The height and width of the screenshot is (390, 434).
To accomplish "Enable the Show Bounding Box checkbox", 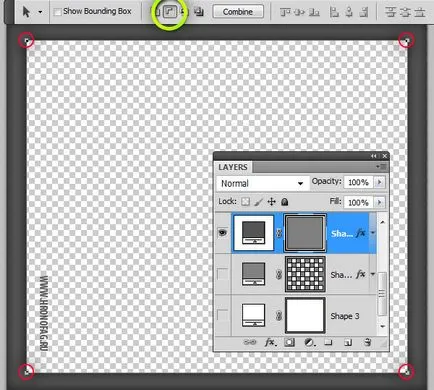I will [x=58, y=12].
